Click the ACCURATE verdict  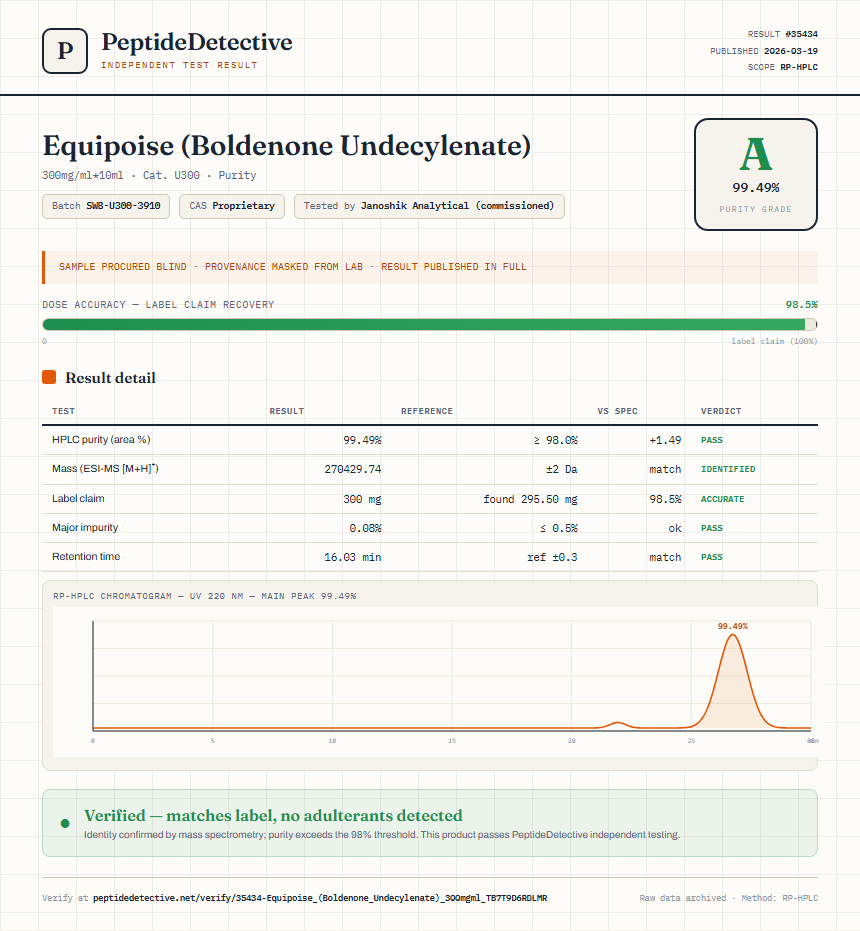[x=722, y=499]
